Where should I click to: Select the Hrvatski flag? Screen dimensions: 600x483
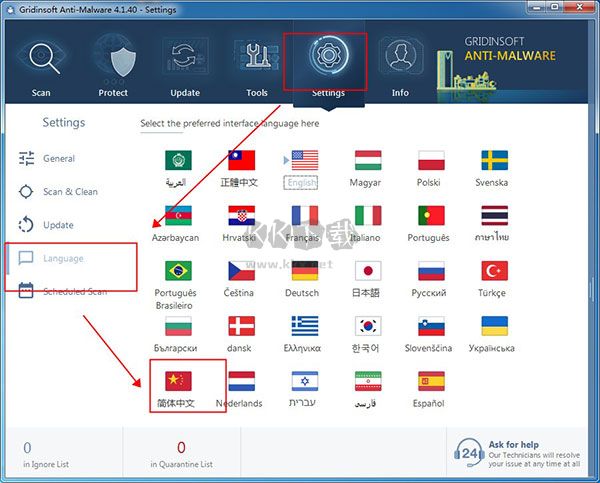coord(241,215)
